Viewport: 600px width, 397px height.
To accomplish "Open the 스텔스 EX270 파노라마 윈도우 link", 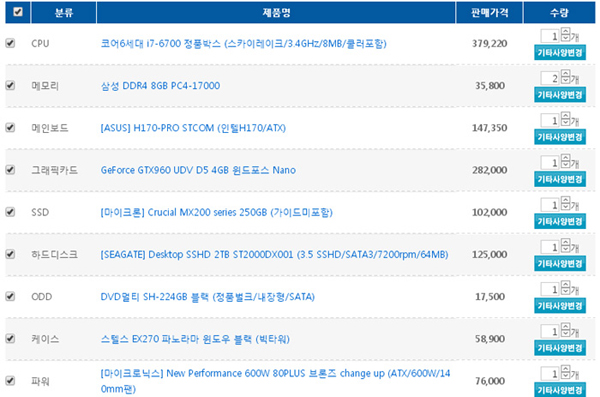I will pos(195,339).
